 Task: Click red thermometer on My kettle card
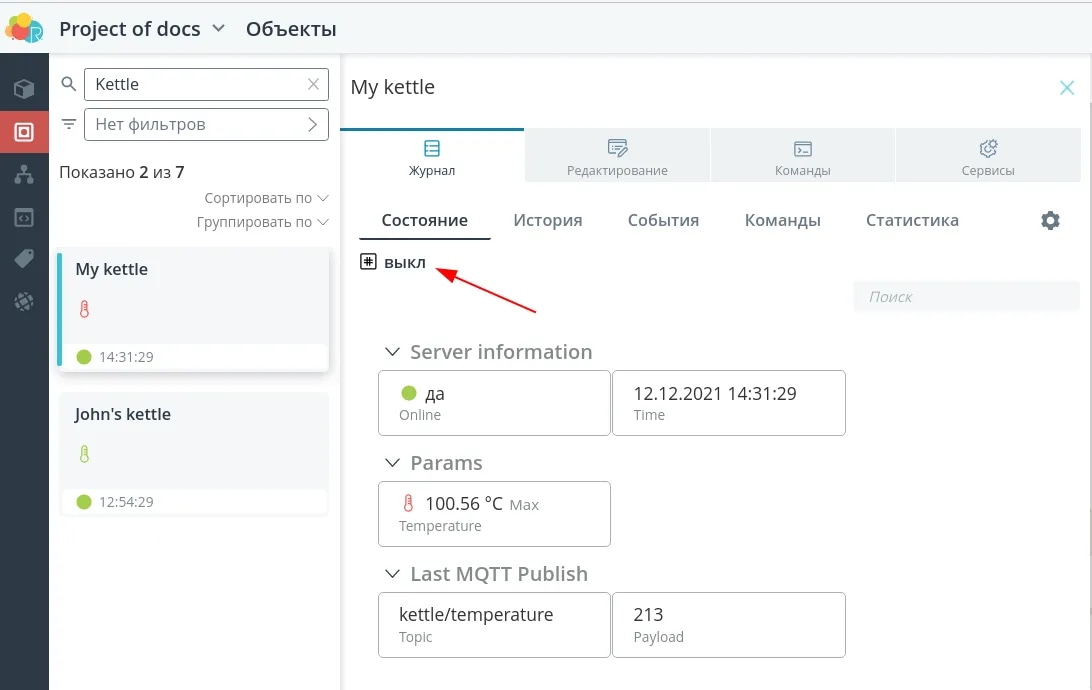[84, 309]
